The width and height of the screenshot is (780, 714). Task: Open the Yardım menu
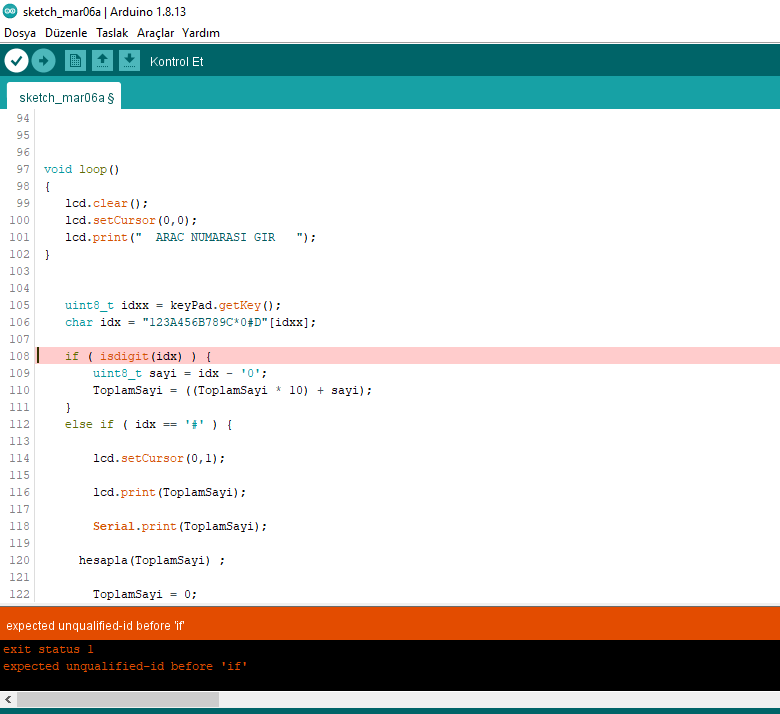200,33
